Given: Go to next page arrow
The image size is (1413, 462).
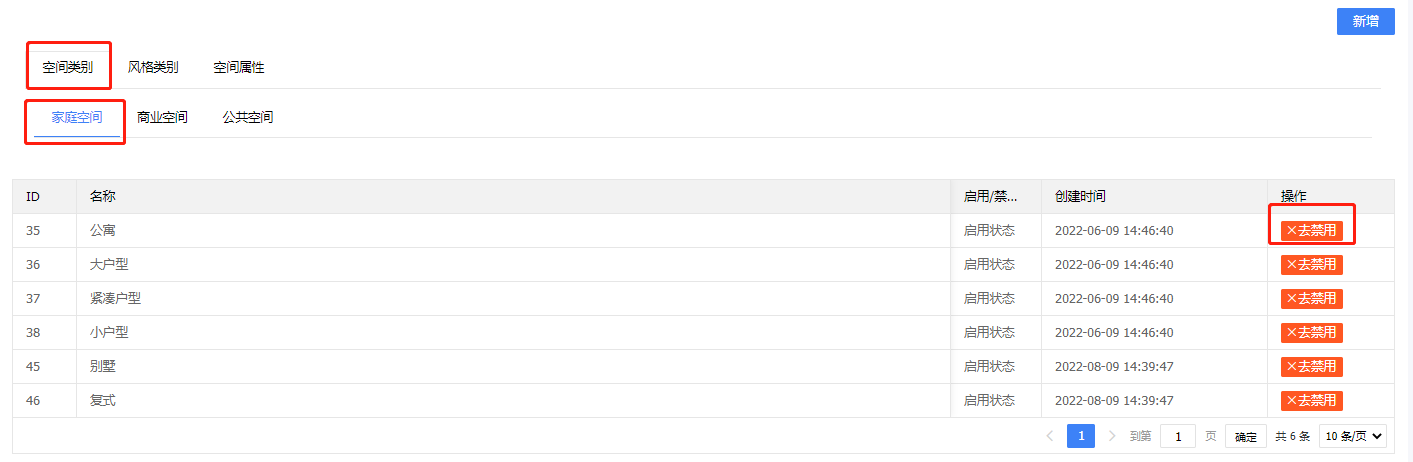Looking at the screenshot, I should point(1112,436).
